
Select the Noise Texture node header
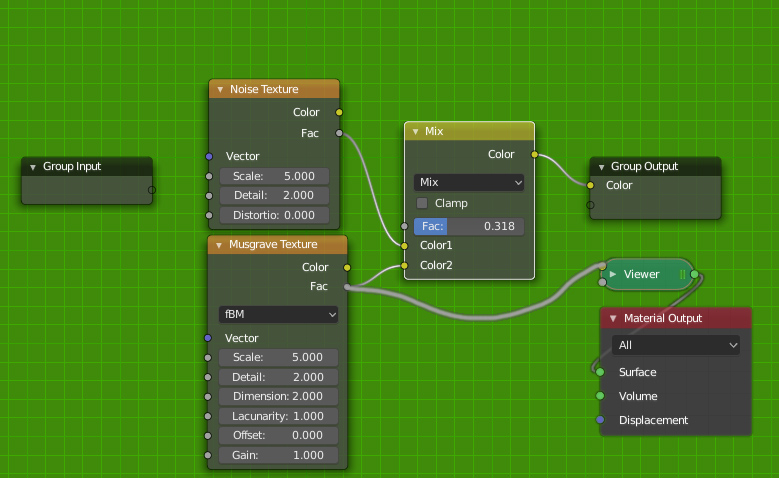tap(274, 89)
